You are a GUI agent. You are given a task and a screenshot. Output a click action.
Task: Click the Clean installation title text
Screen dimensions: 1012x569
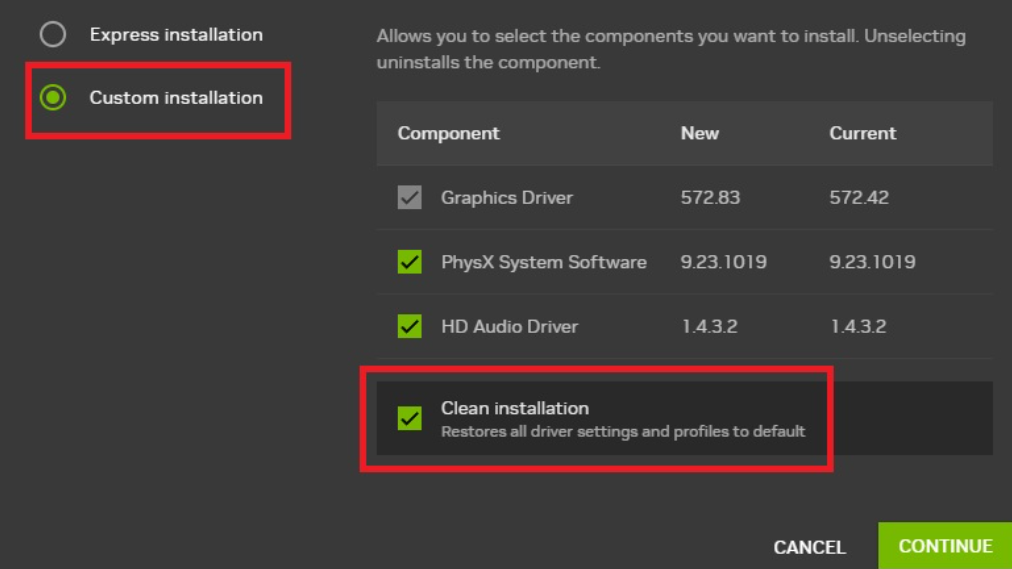pyautogui.click(x=515, y=408)
